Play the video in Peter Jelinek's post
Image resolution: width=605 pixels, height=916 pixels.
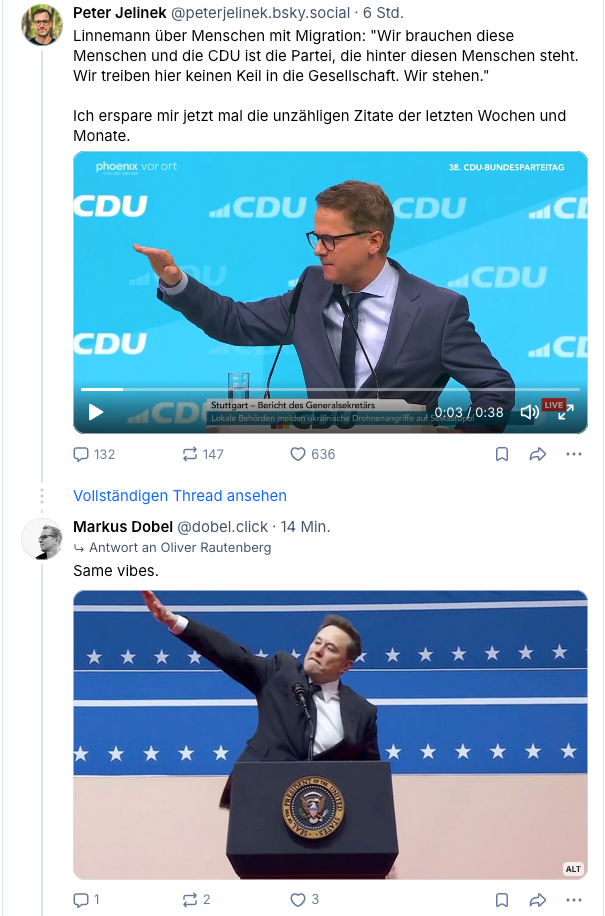point(96,411)
